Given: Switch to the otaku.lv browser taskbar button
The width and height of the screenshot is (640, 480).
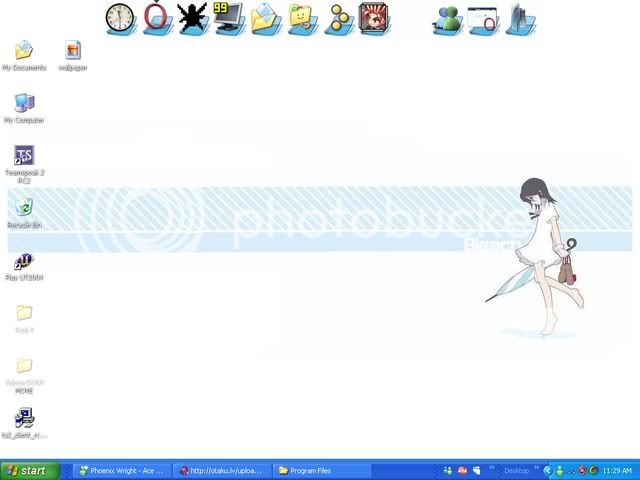Looking at the screenshot, I should tap(220, 470).
